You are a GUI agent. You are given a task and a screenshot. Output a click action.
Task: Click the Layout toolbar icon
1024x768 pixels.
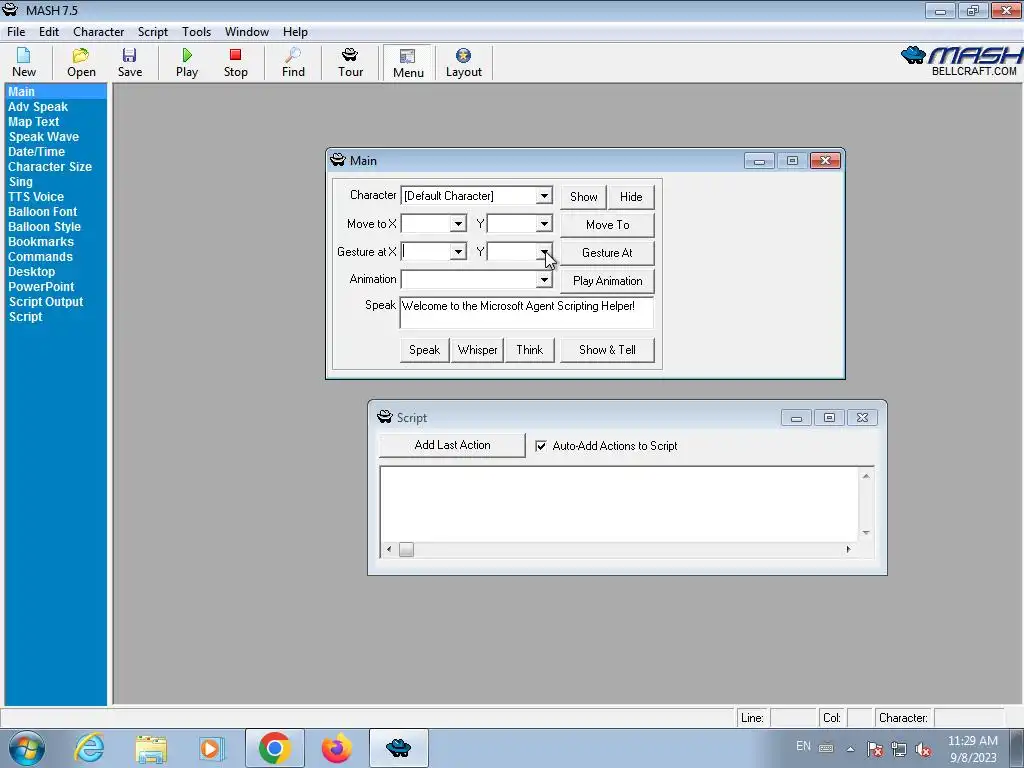pos(464,63)
